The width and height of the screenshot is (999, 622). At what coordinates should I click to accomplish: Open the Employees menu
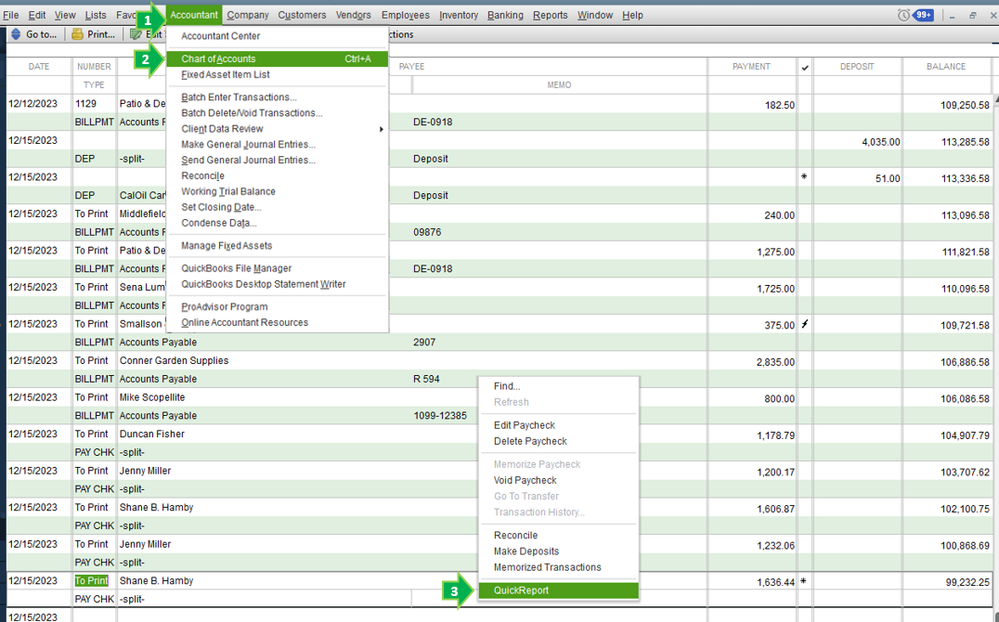(x=405, y=15)
